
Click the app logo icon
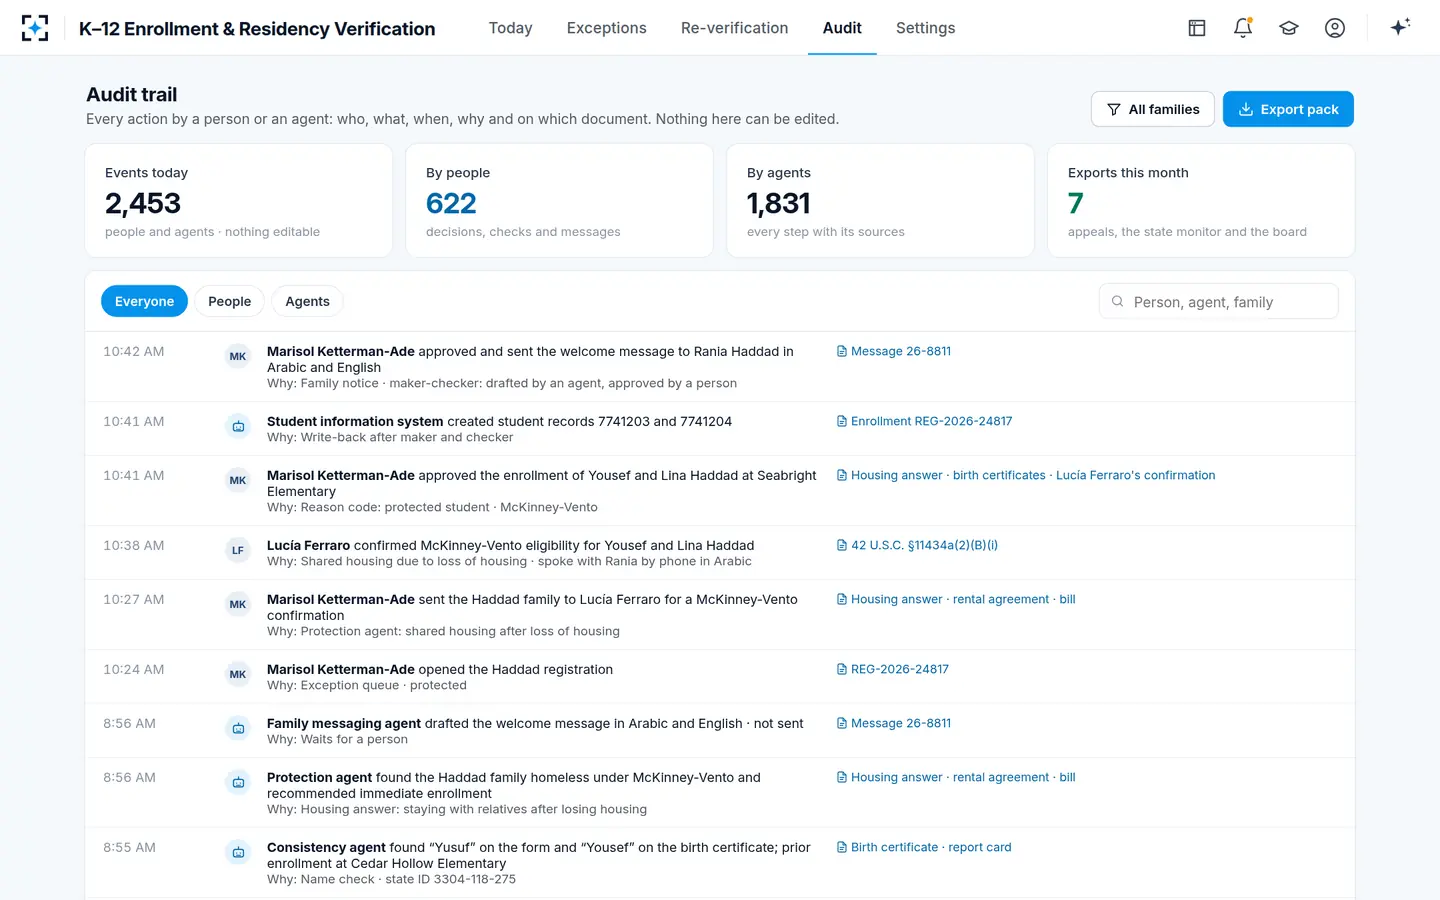(x=35, y=28)
